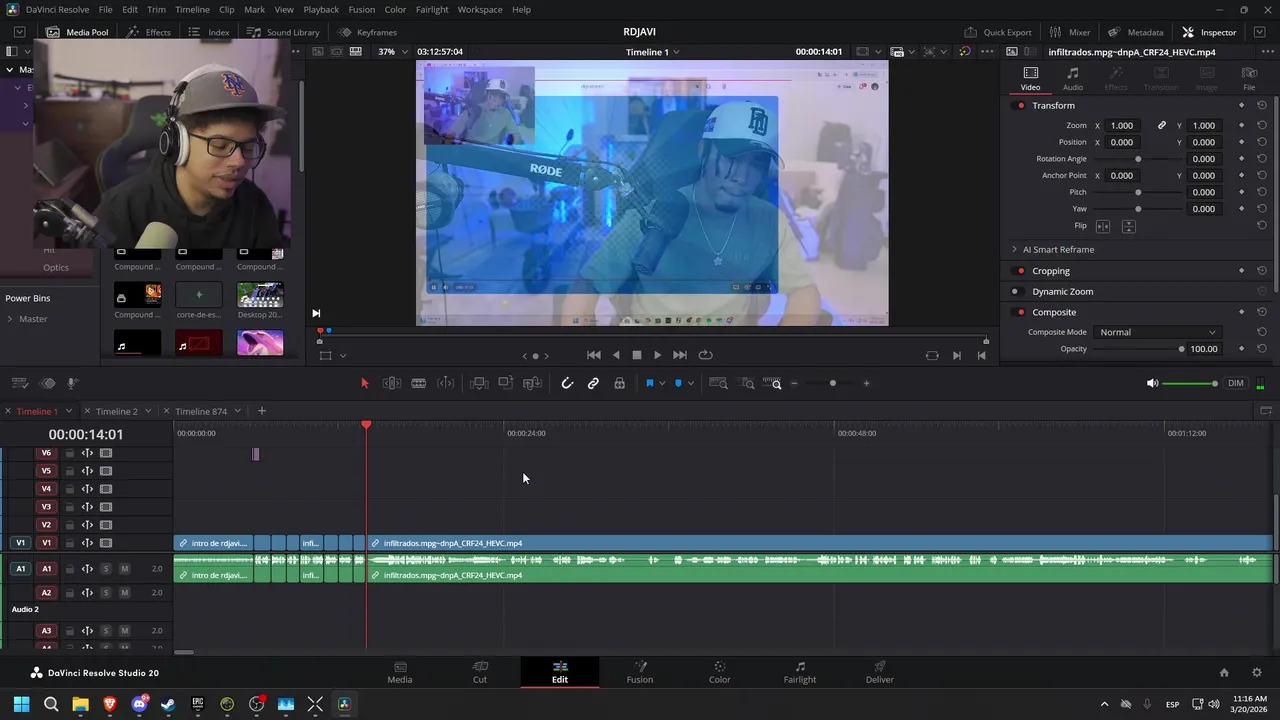Image resolution: width=1280 pixels, height=720 pixels.
Task: Click the Insert Clip toolbar icon
Action: tap(479, 383)
